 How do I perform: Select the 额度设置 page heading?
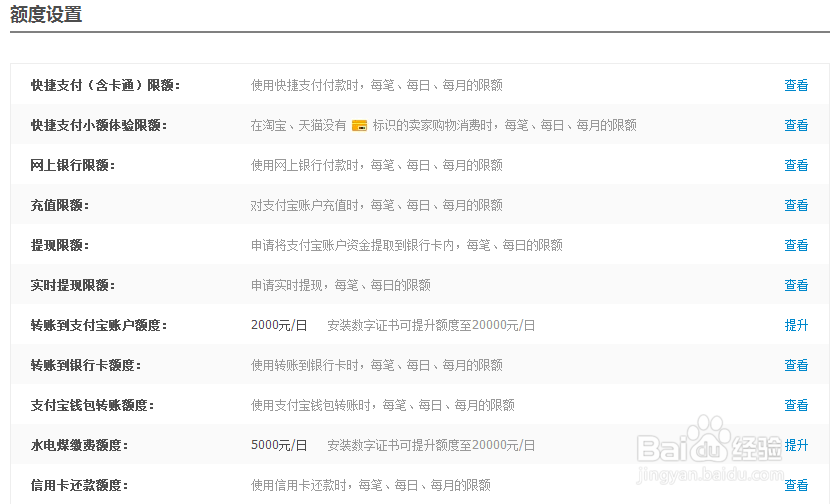46,14
